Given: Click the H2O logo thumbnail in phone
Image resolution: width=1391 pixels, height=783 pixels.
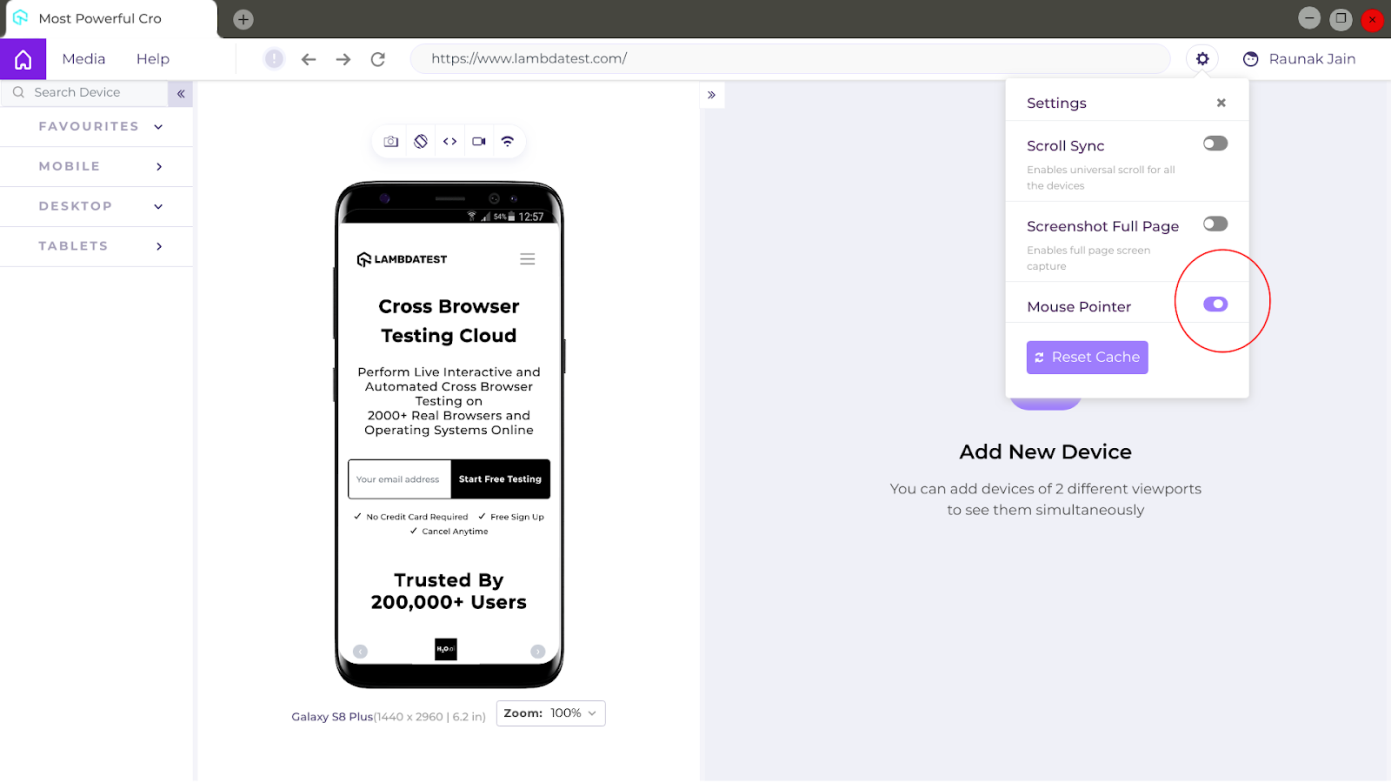Looking at the screenshot, I should (x=446, y=649).
